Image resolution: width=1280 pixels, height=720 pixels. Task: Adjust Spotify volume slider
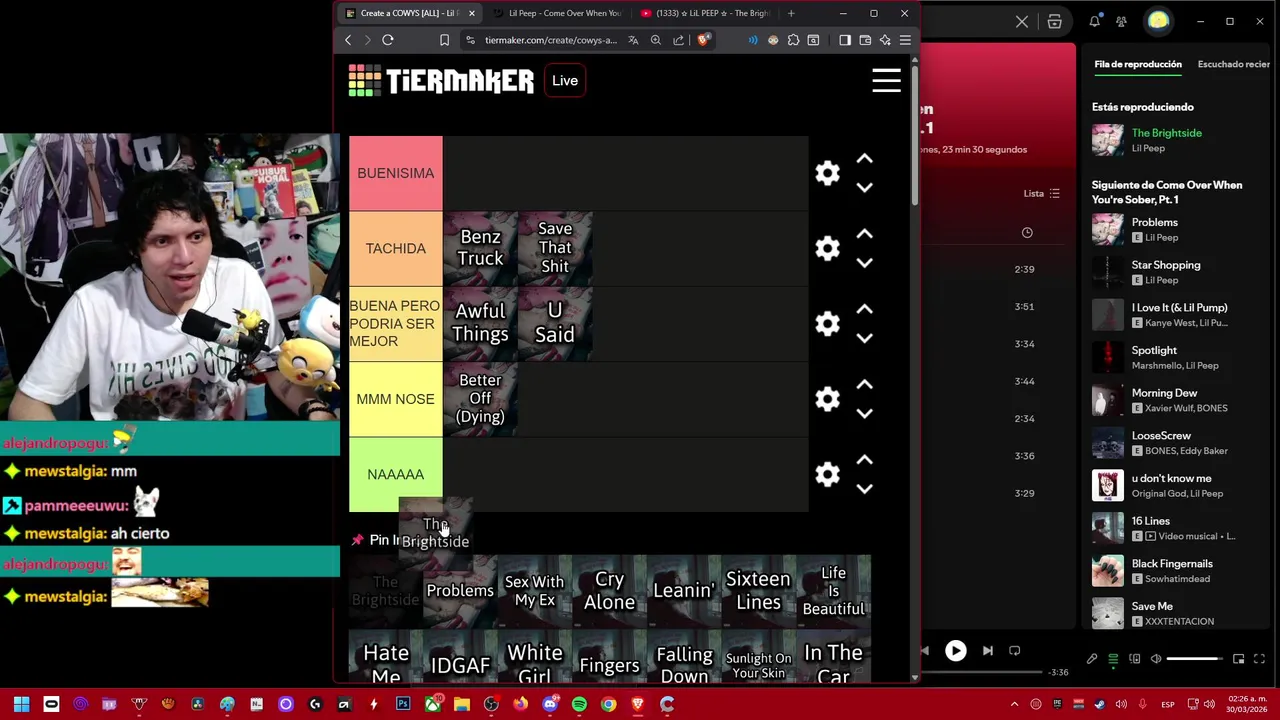click(x=1194, y=659)
